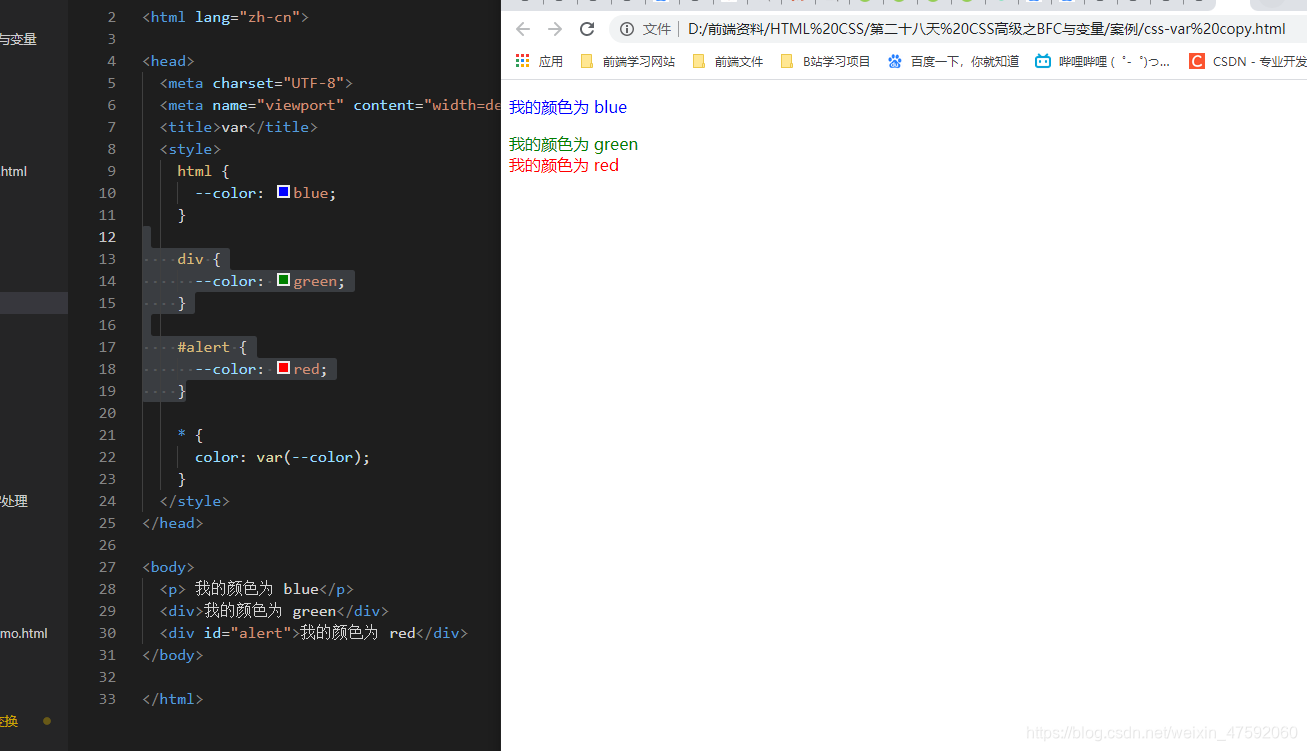This screenshot has height=751, width=1307.
Task: Click line number 21 in the editor
Action: coord(108,435)
